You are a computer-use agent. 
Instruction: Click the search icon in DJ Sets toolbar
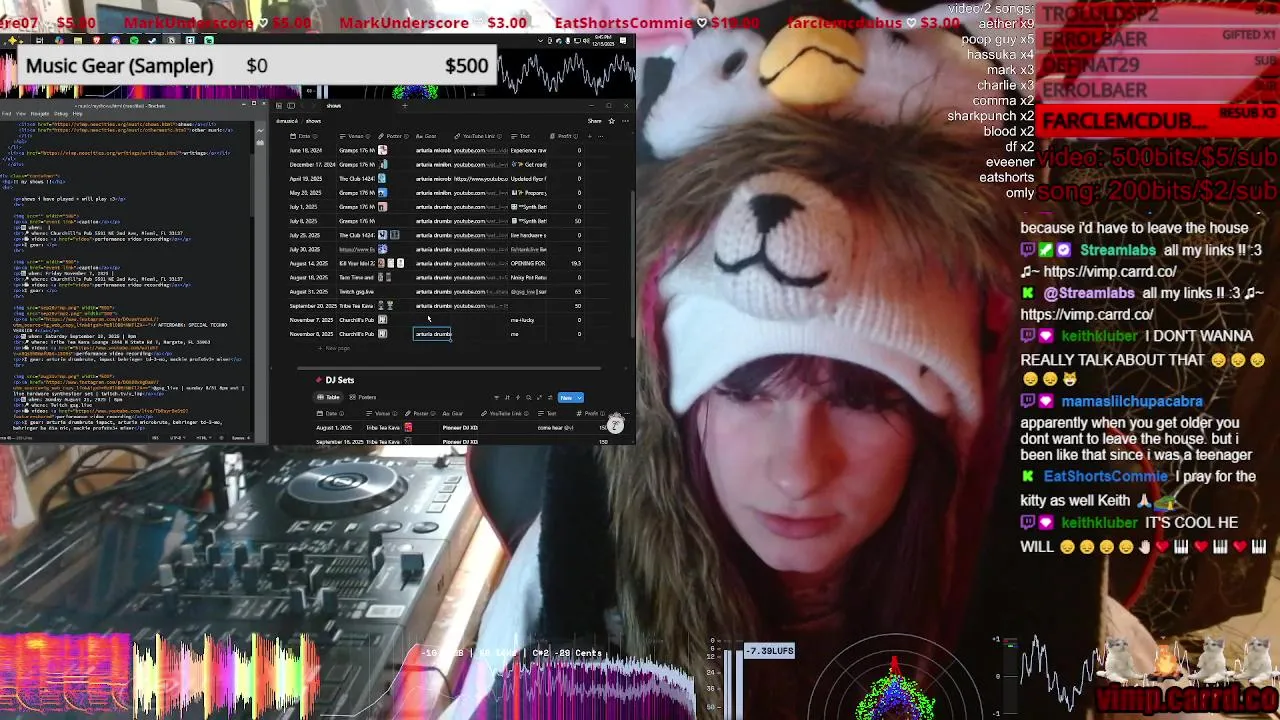pos(528,398)
